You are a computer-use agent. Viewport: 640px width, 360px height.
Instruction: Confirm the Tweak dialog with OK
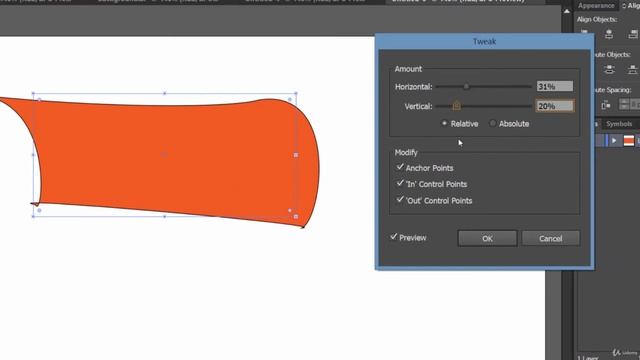pyautogui.click(x=487, y=238)
